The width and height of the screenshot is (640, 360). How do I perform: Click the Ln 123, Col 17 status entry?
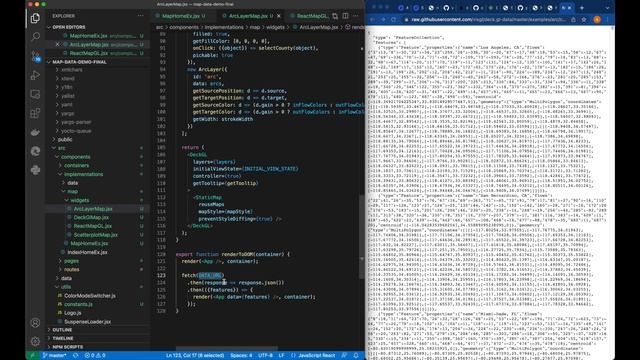click(195, 356)
